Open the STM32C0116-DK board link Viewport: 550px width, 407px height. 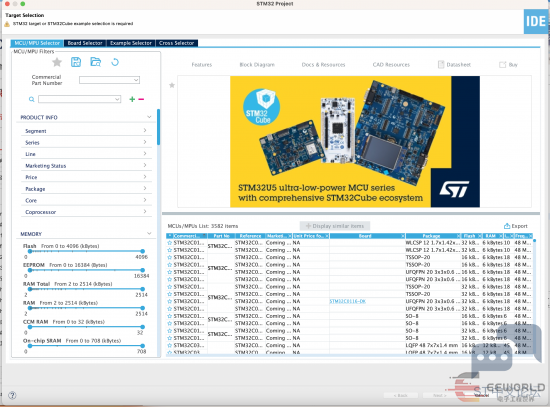[x=348, y=301]
